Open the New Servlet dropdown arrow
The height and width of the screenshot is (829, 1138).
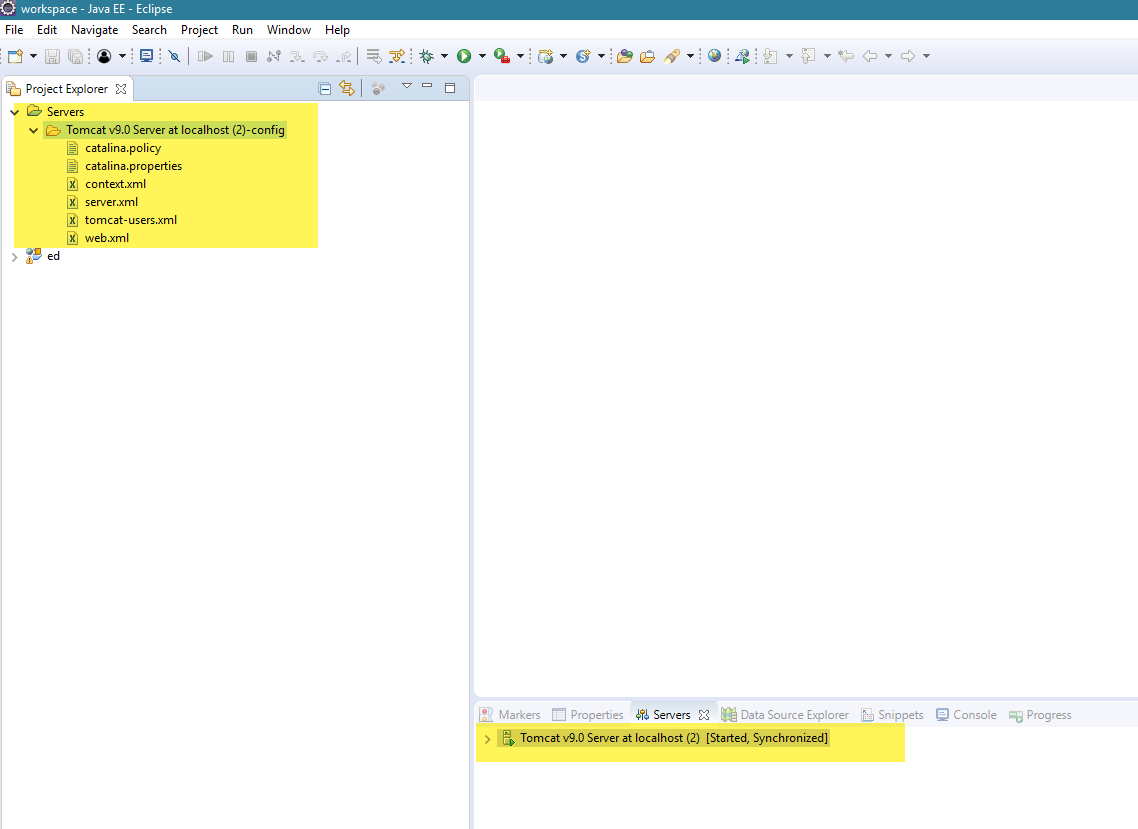click(601, 56)
